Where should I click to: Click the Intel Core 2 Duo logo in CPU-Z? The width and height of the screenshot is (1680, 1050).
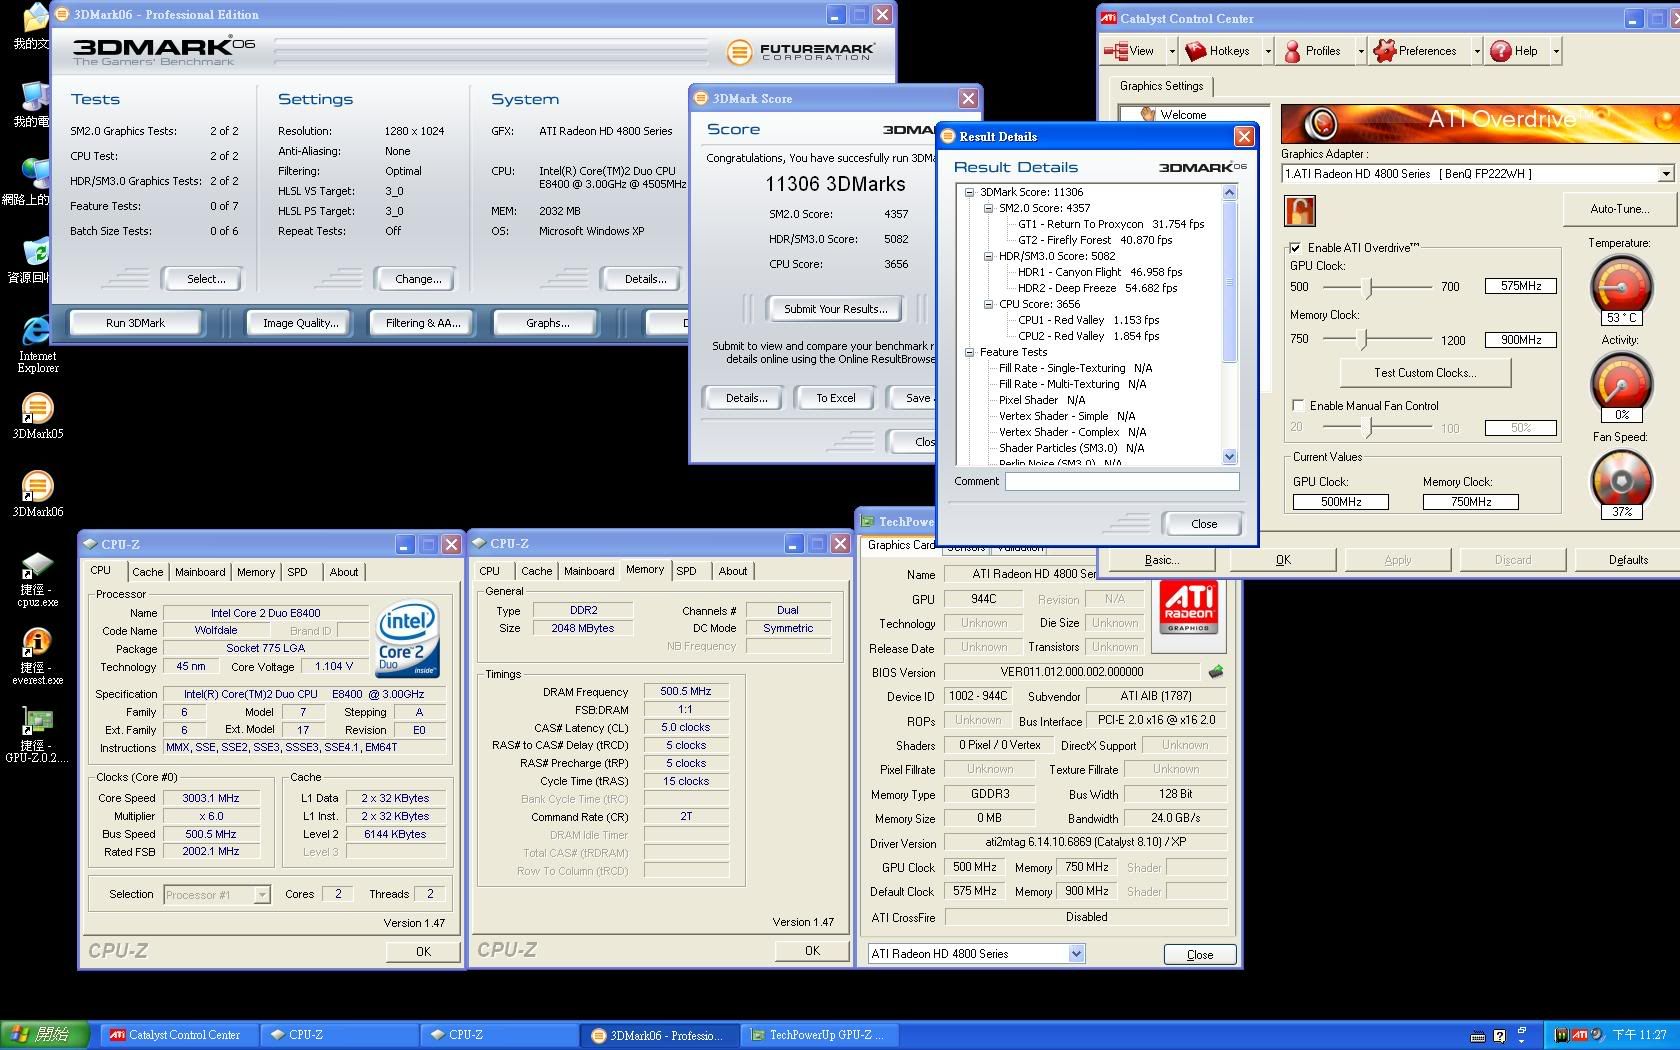tap(407, 640)
